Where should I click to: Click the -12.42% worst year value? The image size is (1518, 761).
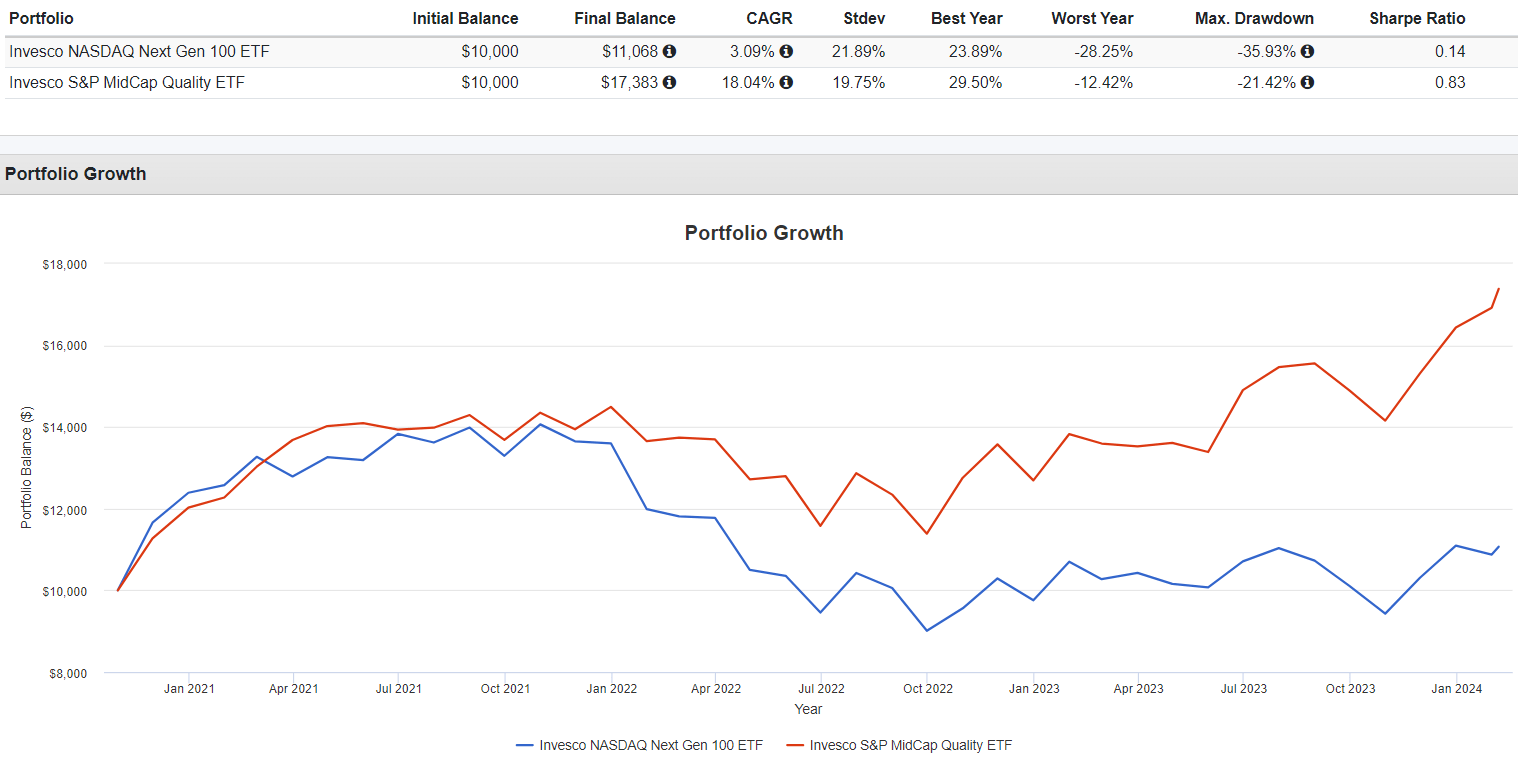(x=1104, y=83)
